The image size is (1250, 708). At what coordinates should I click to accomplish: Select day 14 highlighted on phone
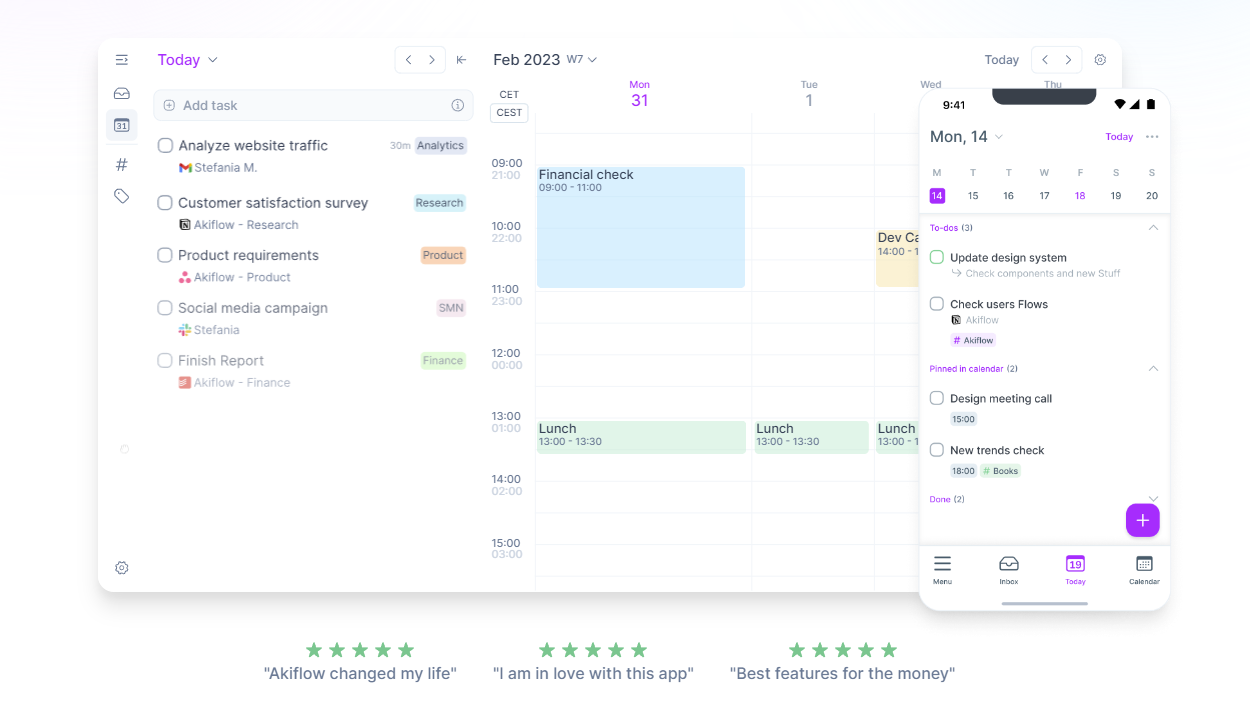[x=937, y=196]
